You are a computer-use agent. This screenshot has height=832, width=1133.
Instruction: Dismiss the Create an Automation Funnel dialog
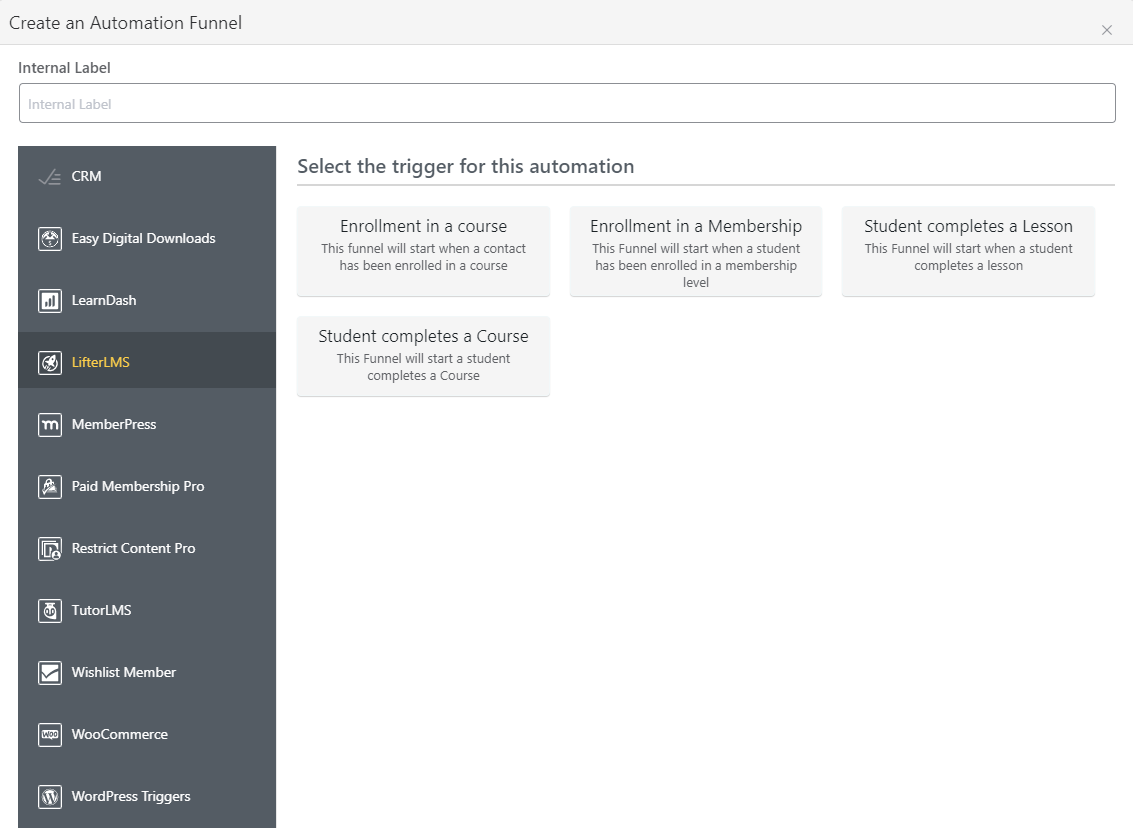click(x=1107, y=29)
